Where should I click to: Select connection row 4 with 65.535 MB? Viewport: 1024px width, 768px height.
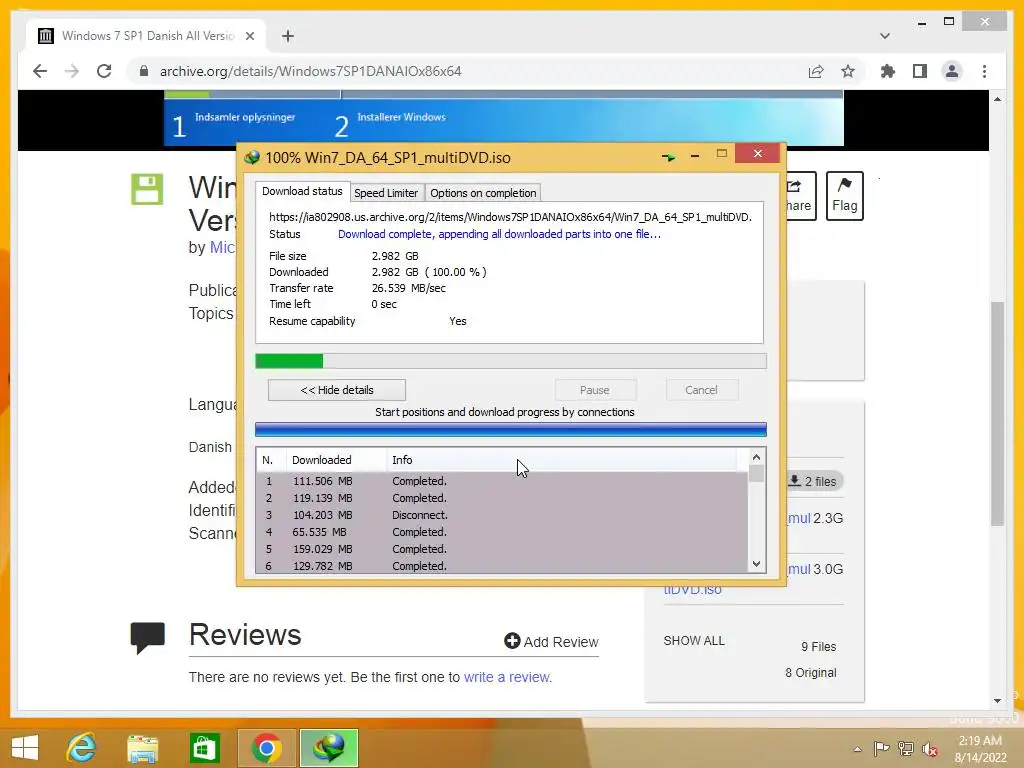tap(502, 532)
